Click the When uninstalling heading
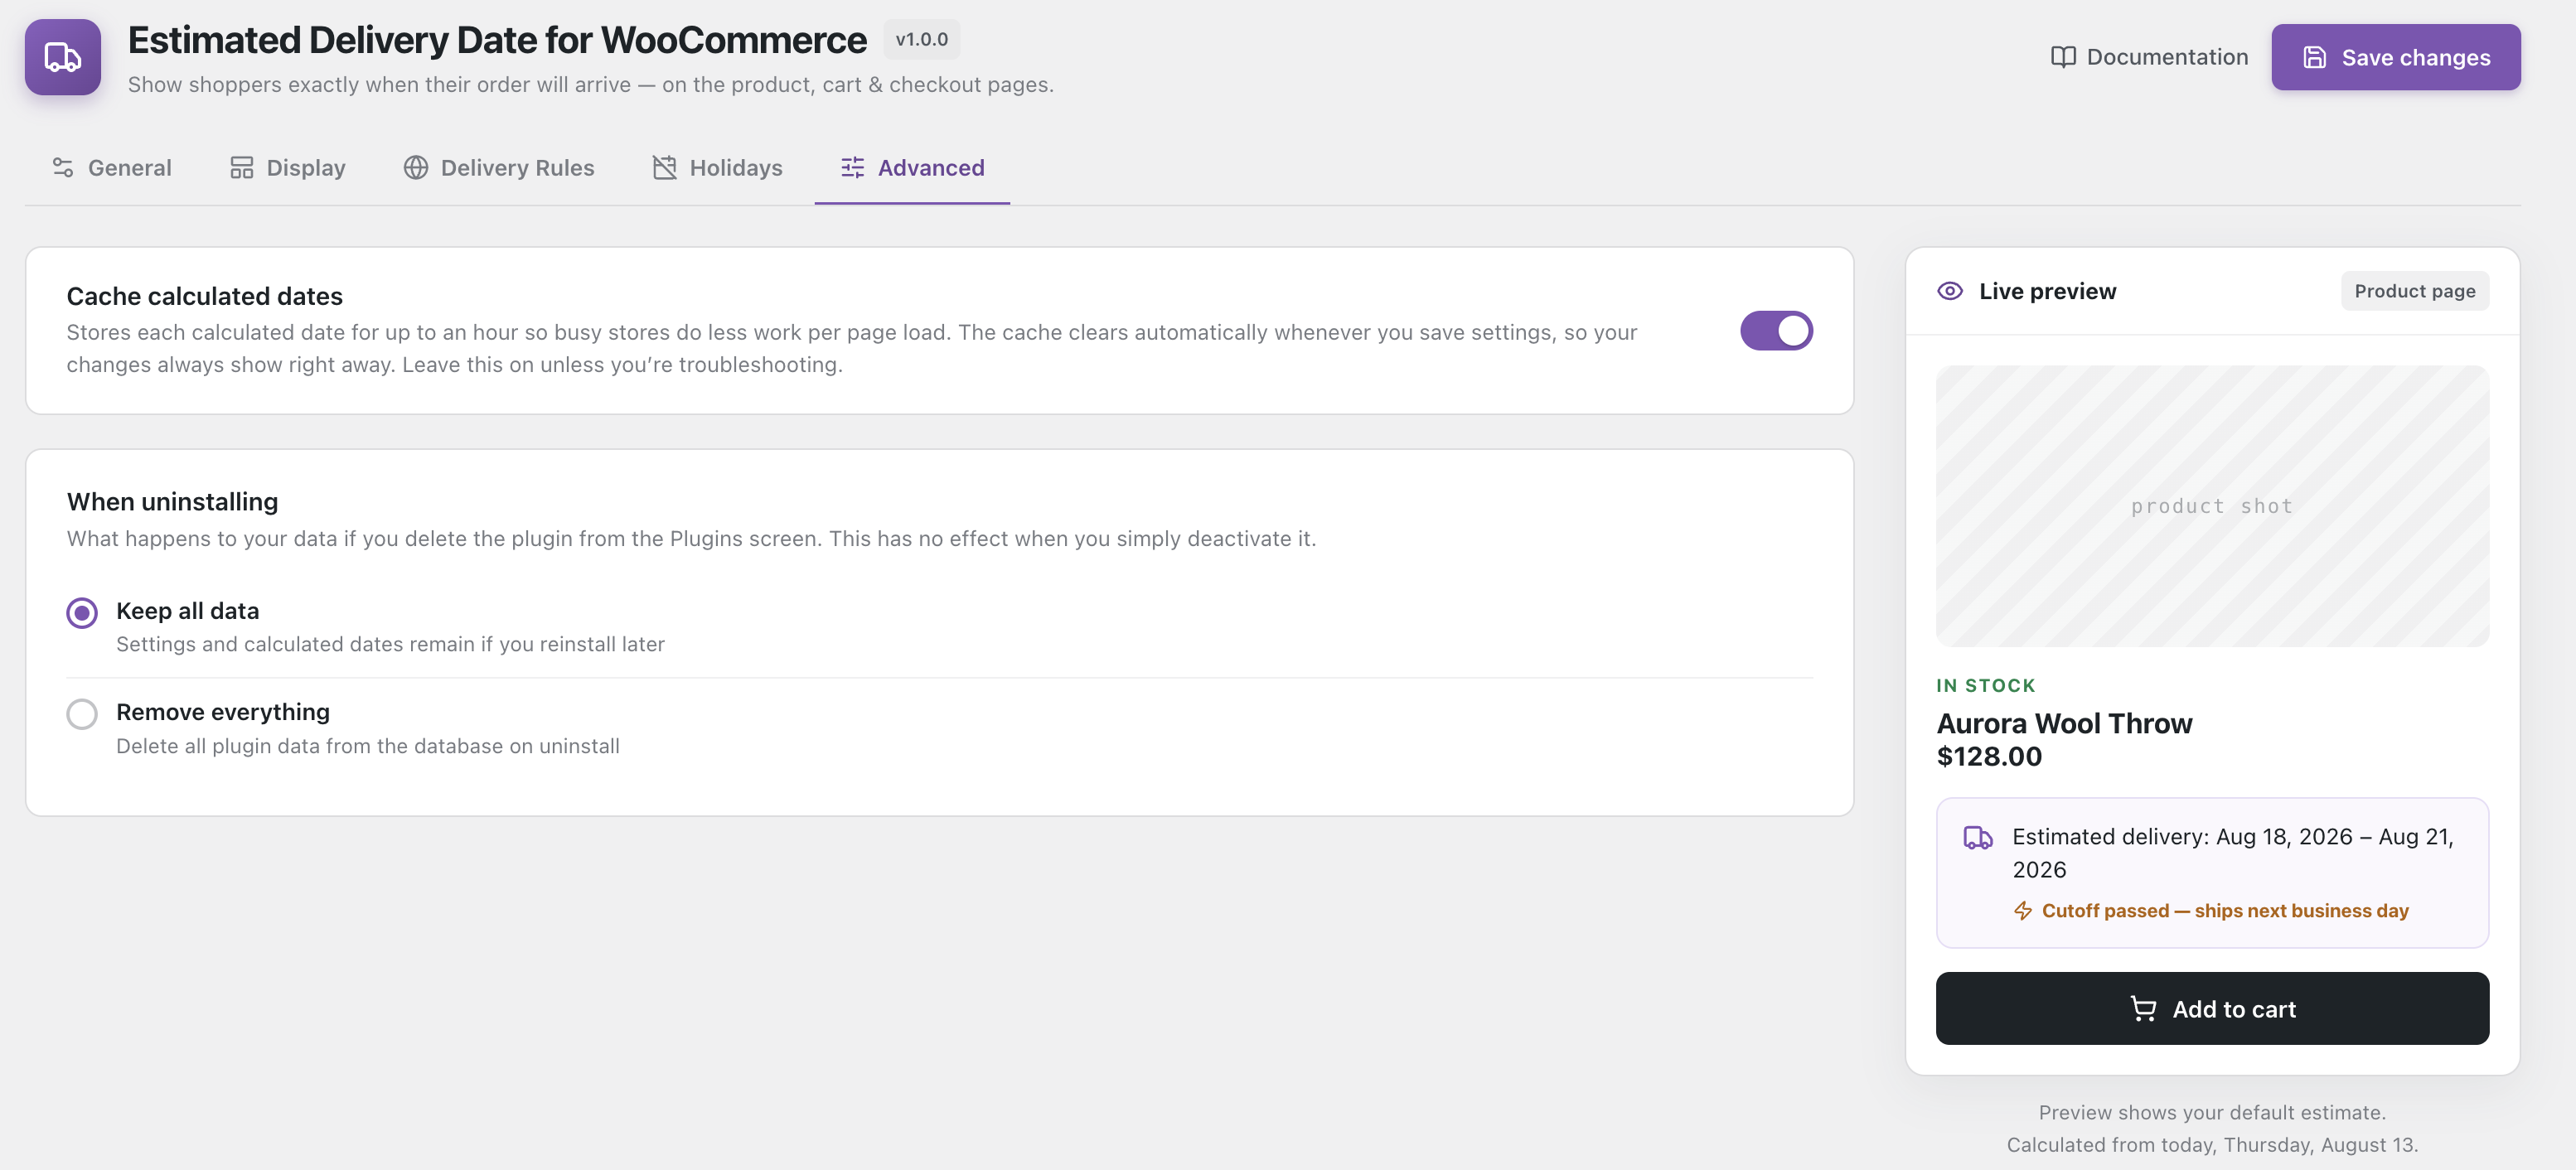This screenshot has width=2576, height=1170. [172, 502]
